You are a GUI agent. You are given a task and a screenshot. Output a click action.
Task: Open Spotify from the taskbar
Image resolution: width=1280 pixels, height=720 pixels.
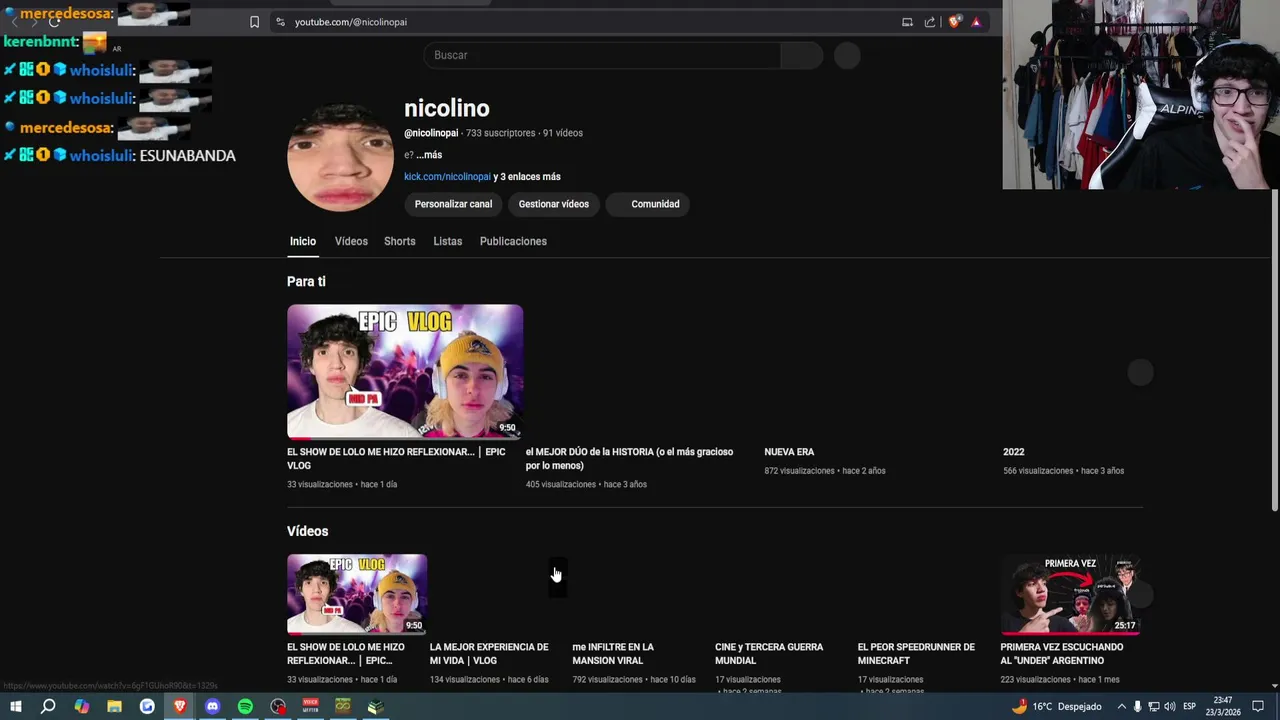pyautogui.click(x=245, y=706)
